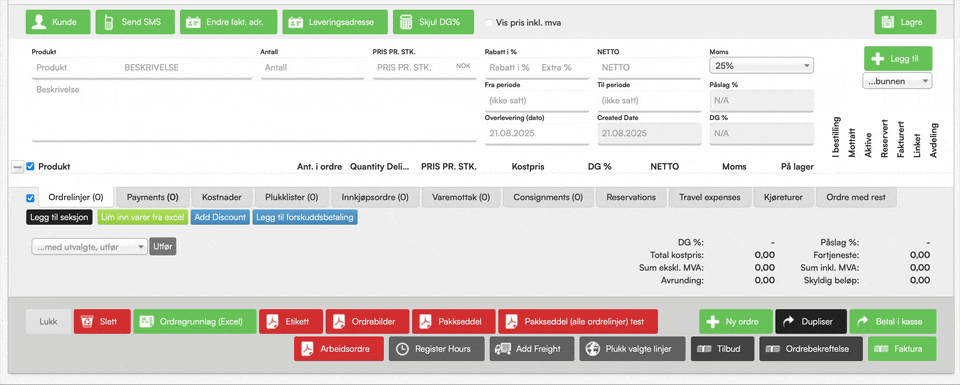Click the Utfør button
The image size is (960, 385).
[x=163, y=247]
